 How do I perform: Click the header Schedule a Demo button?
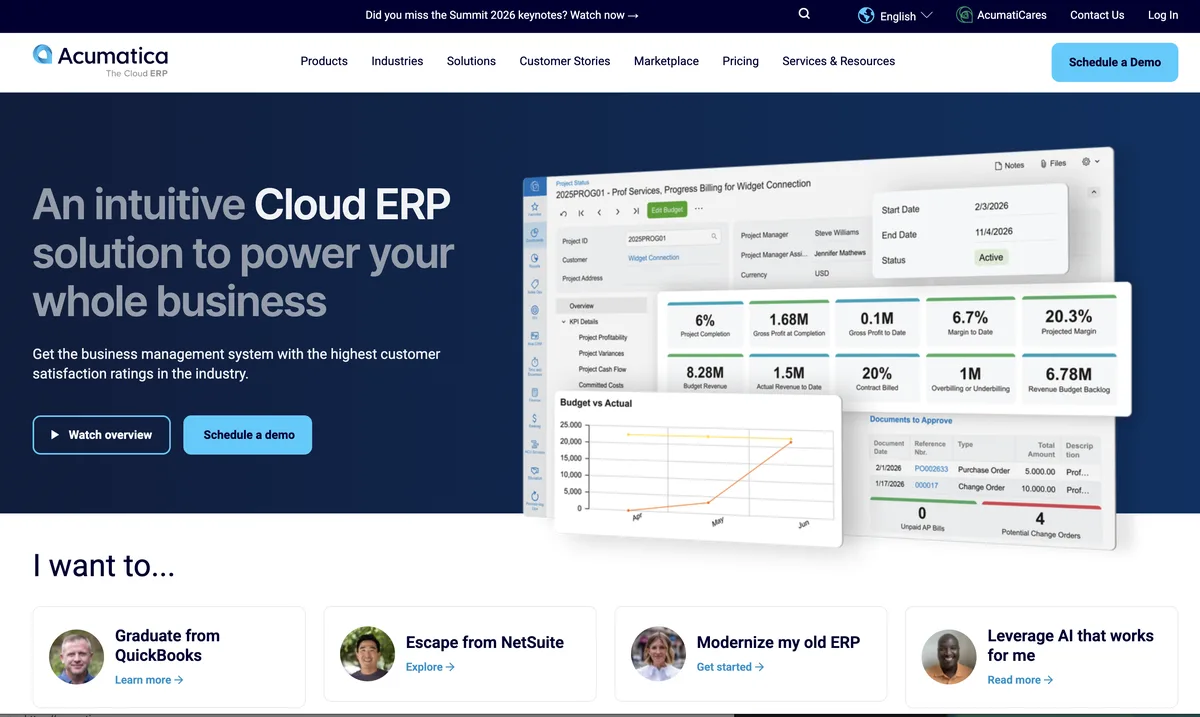pyautogui.click(x=1115, y=62)
